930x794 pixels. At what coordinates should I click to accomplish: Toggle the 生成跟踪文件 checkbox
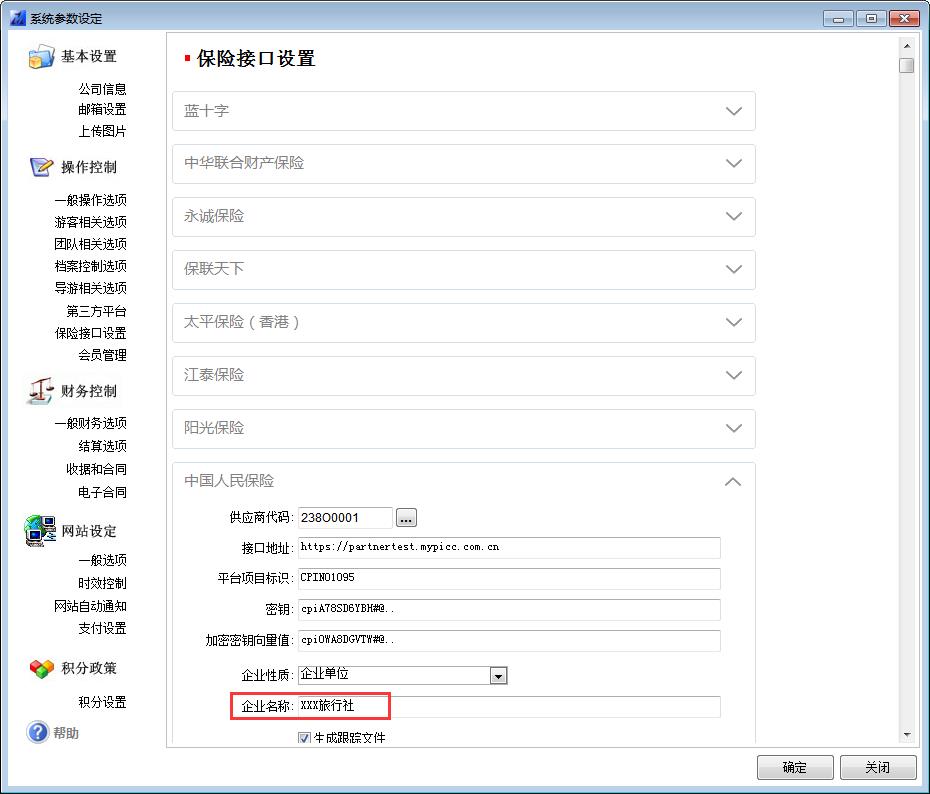coord(304,738)
